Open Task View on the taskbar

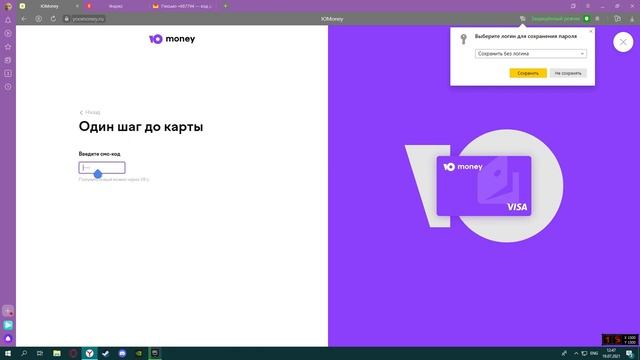[40, 353]
